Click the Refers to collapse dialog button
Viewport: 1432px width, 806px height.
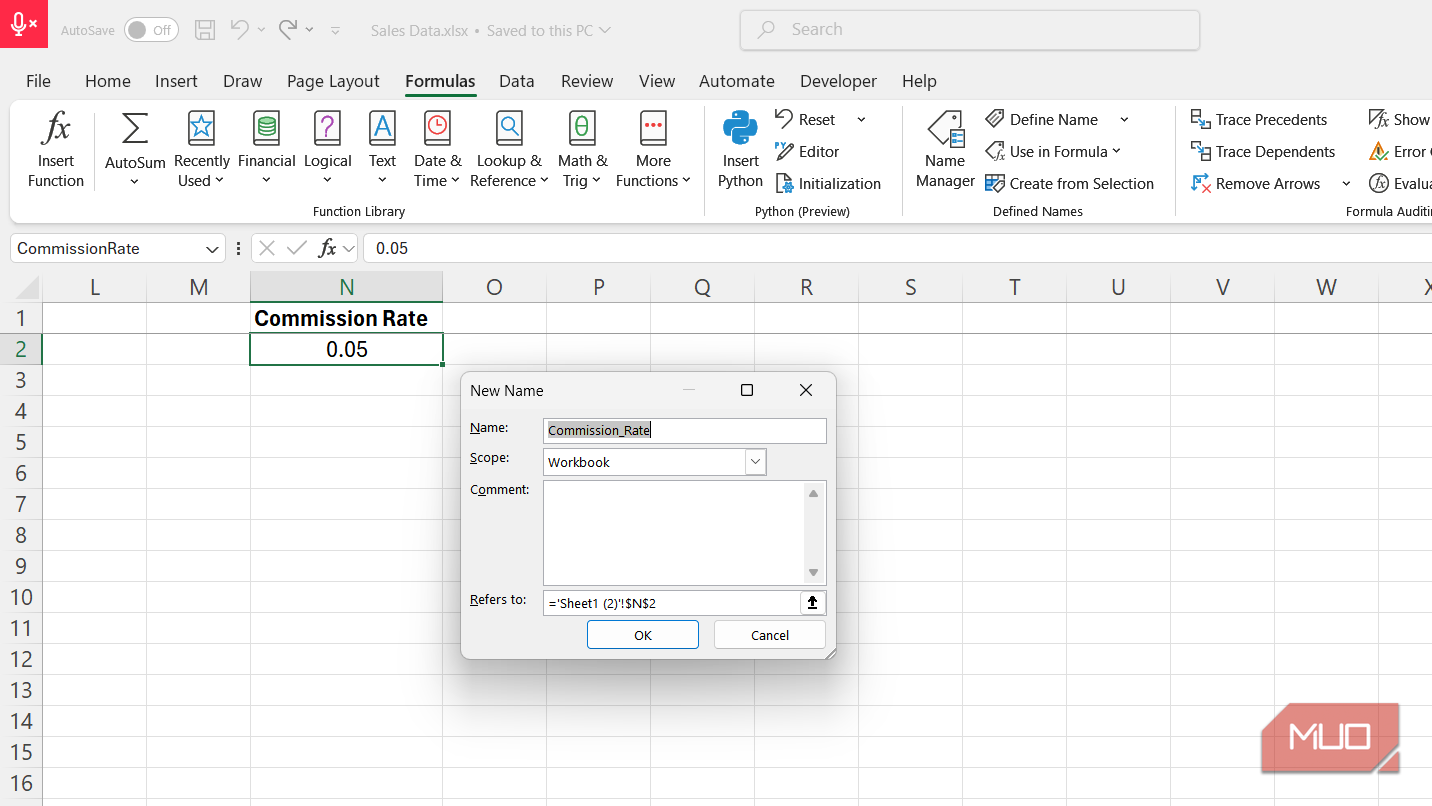tap(813, 603)
